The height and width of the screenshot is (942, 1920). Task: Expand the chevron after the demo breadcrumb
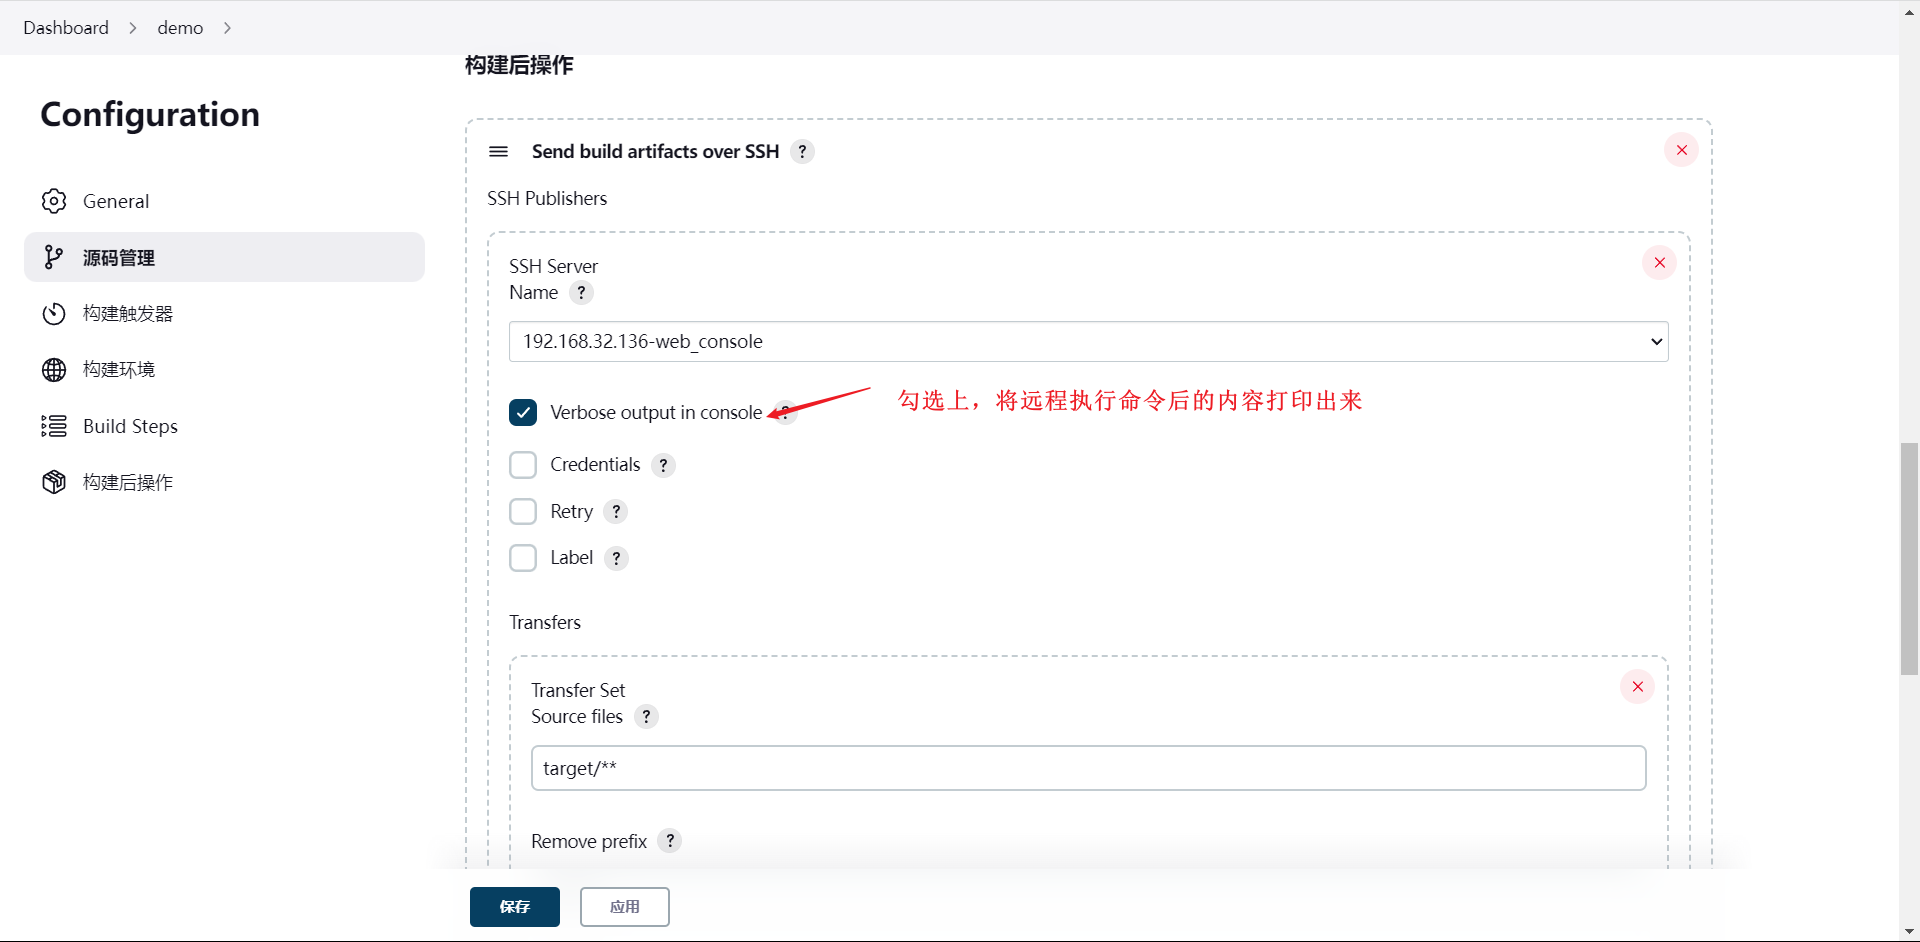click(x=227, y=28)
